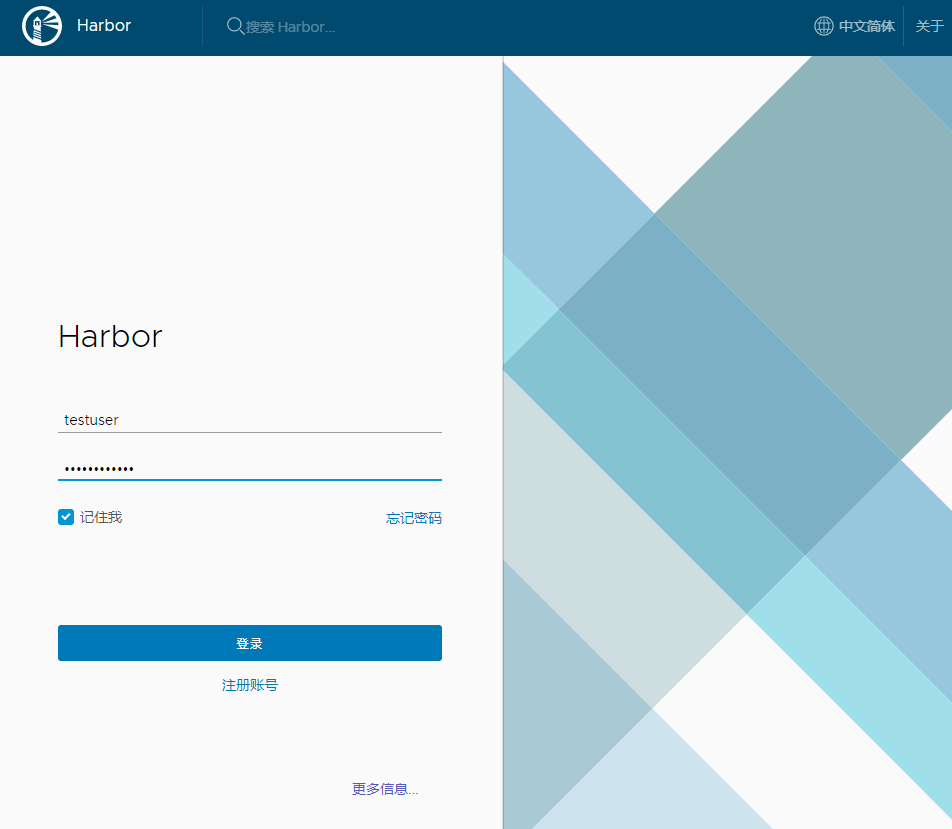Viewport: 952px width, 829px height.
Task: Click the large Harbor login heading
Action: (110, 336)
